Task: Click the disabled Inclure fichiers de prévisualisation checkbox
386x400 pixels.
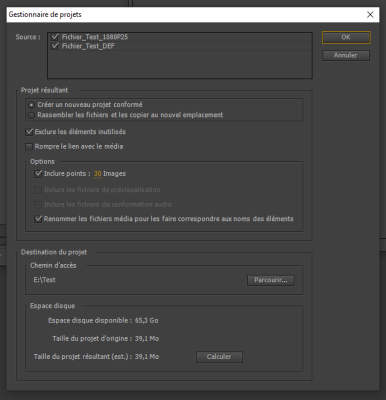Action: point(38,190)
